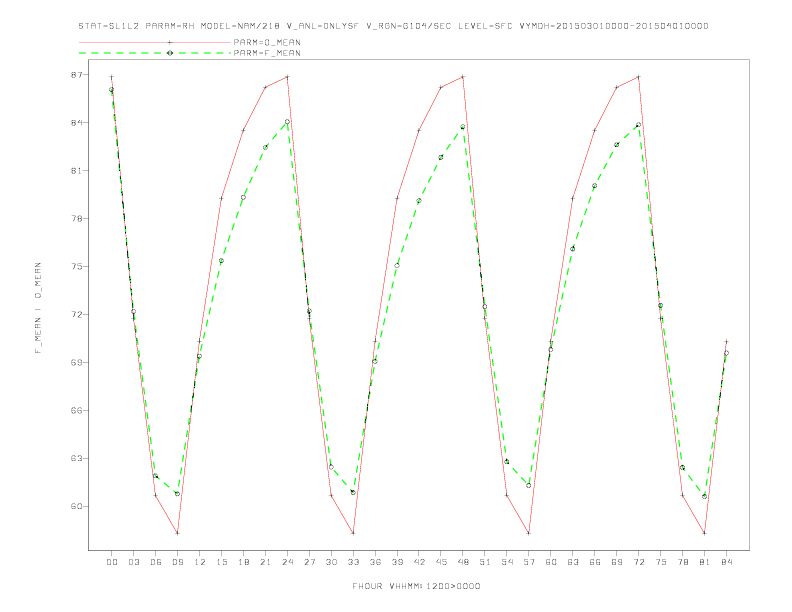Click the red O_MEAN peak marker at hour 72
Viewport: 792px width, 612px height.
tap(639, 77)
